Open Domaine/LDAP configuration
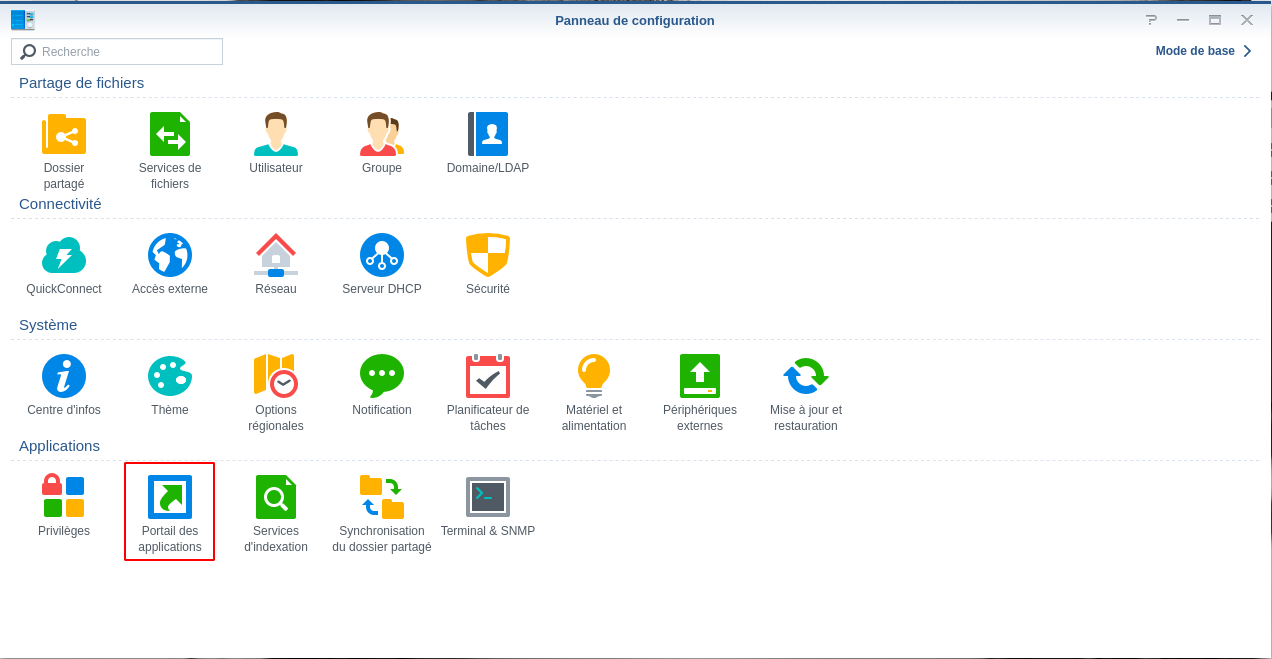 [488, 135]
